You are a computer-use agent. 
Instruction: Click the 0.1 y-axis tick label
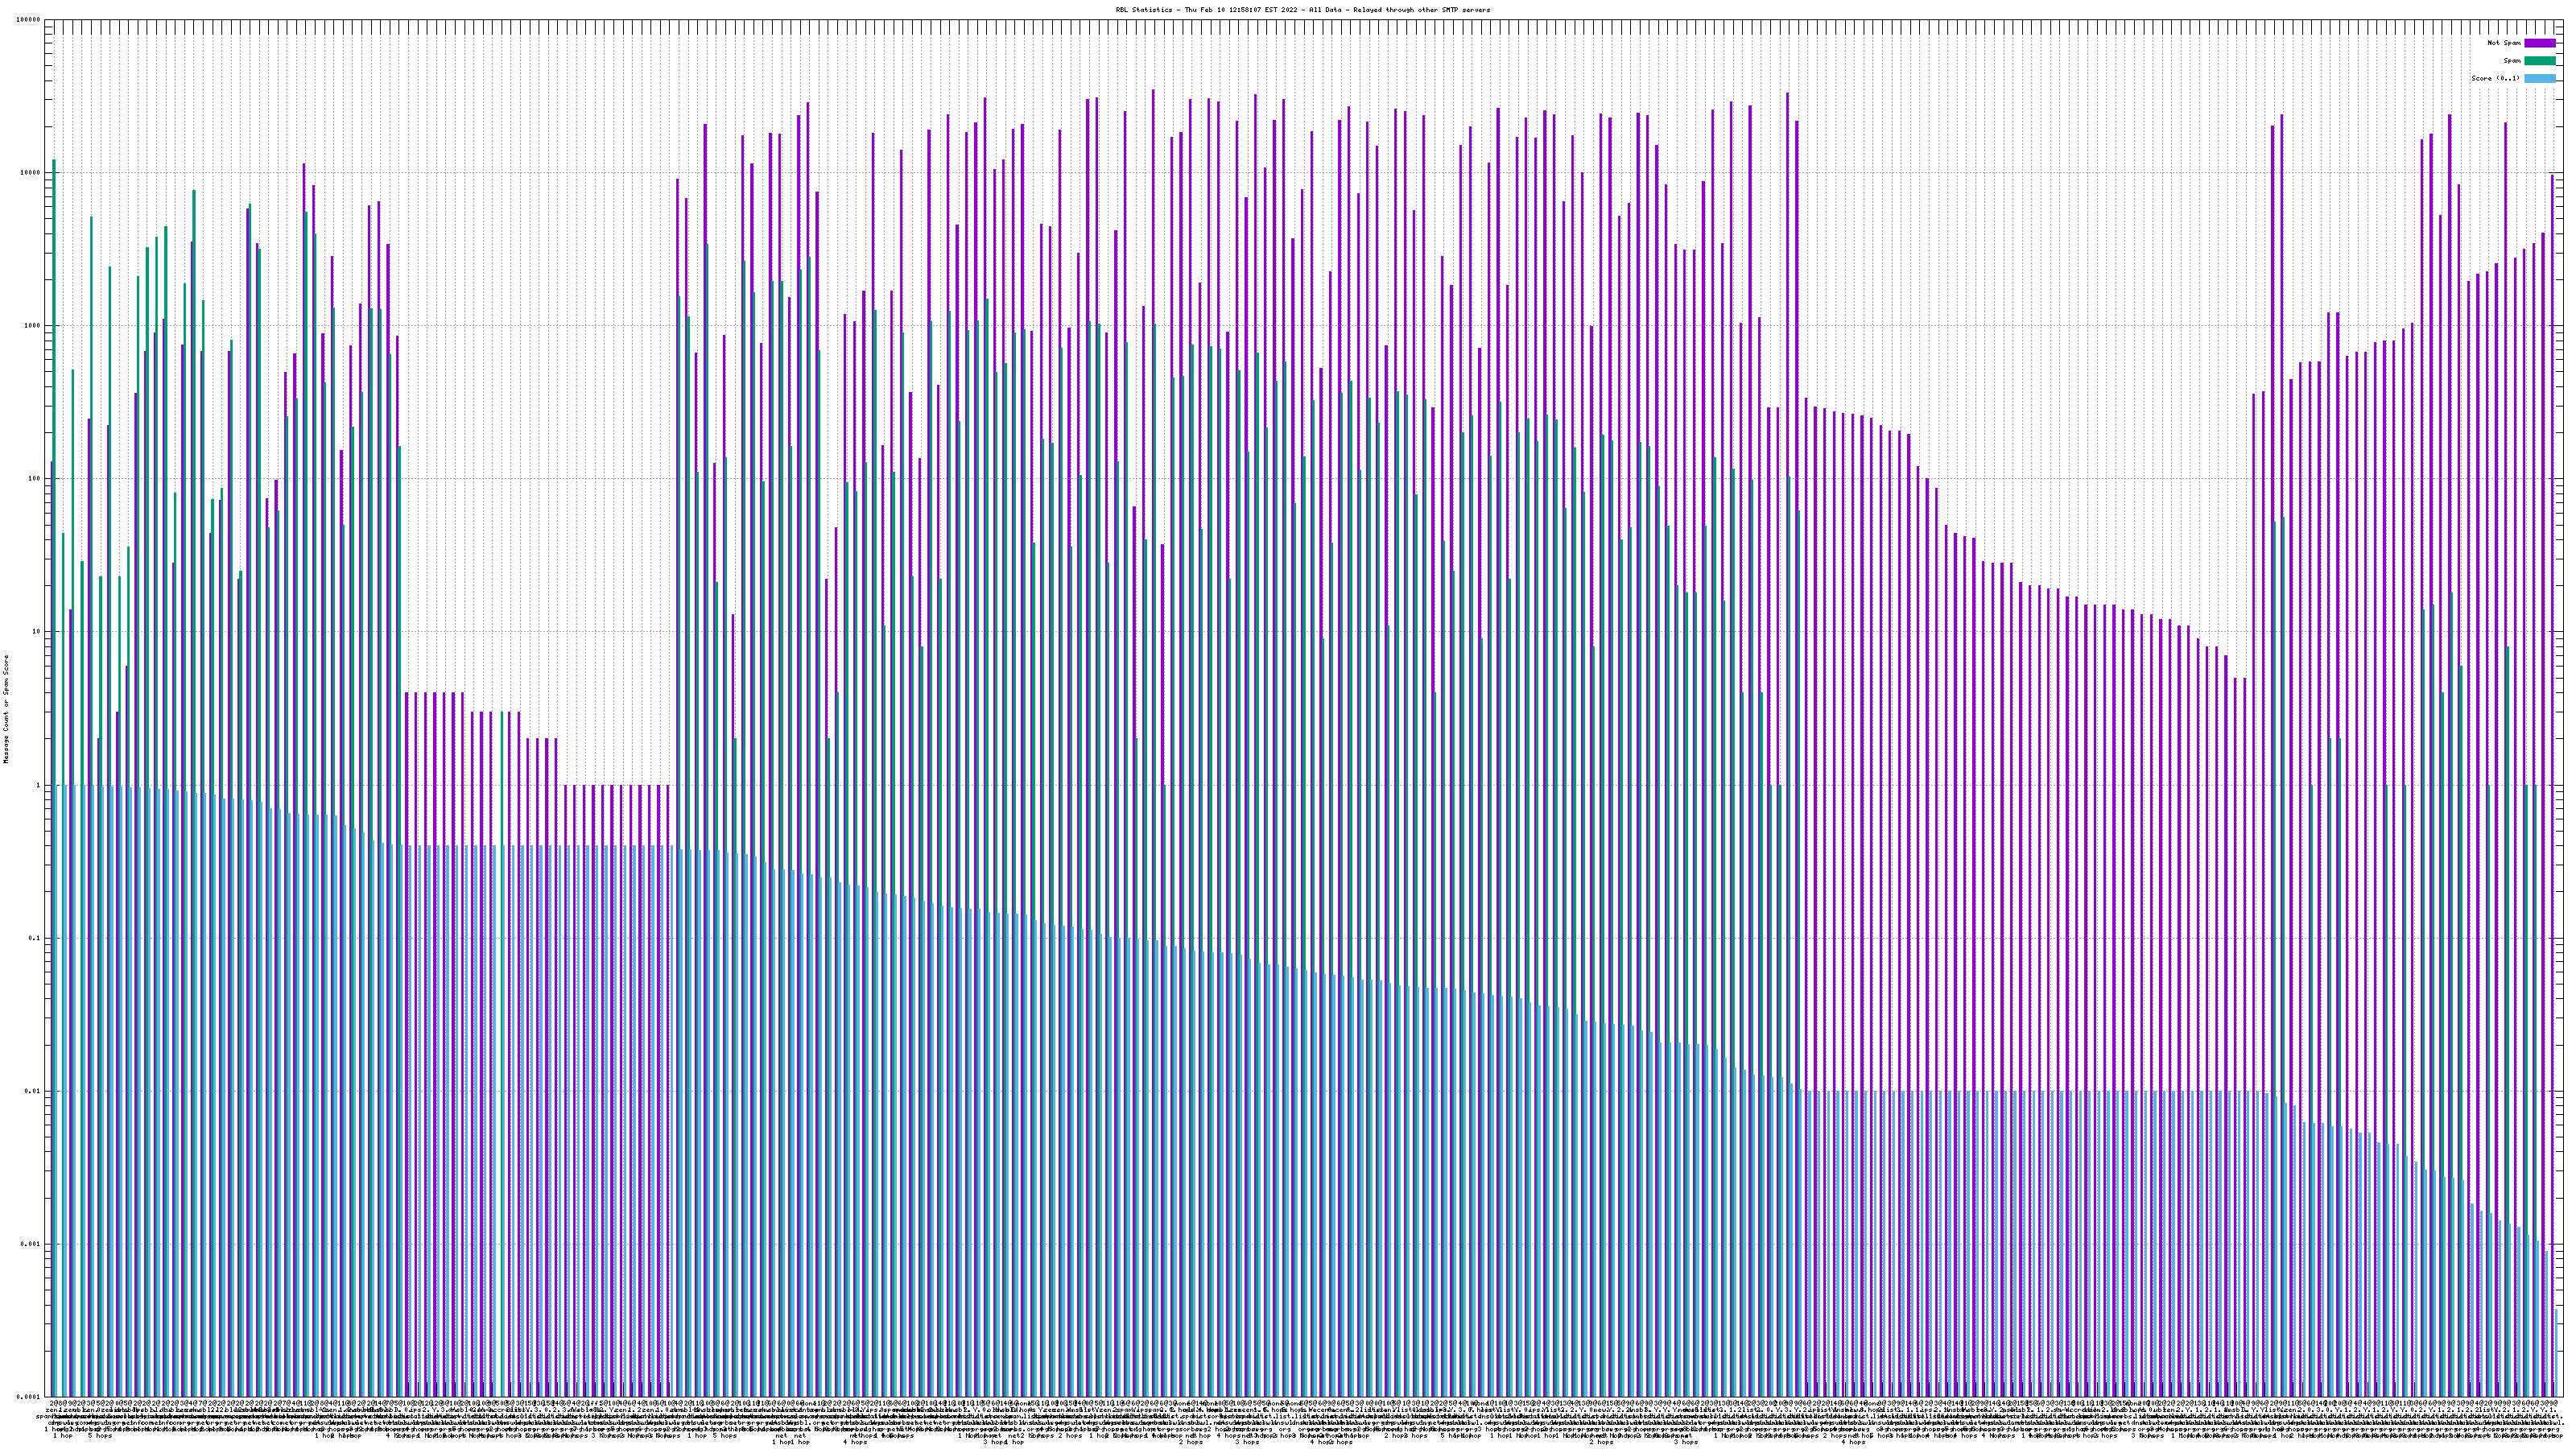[35, 938]
